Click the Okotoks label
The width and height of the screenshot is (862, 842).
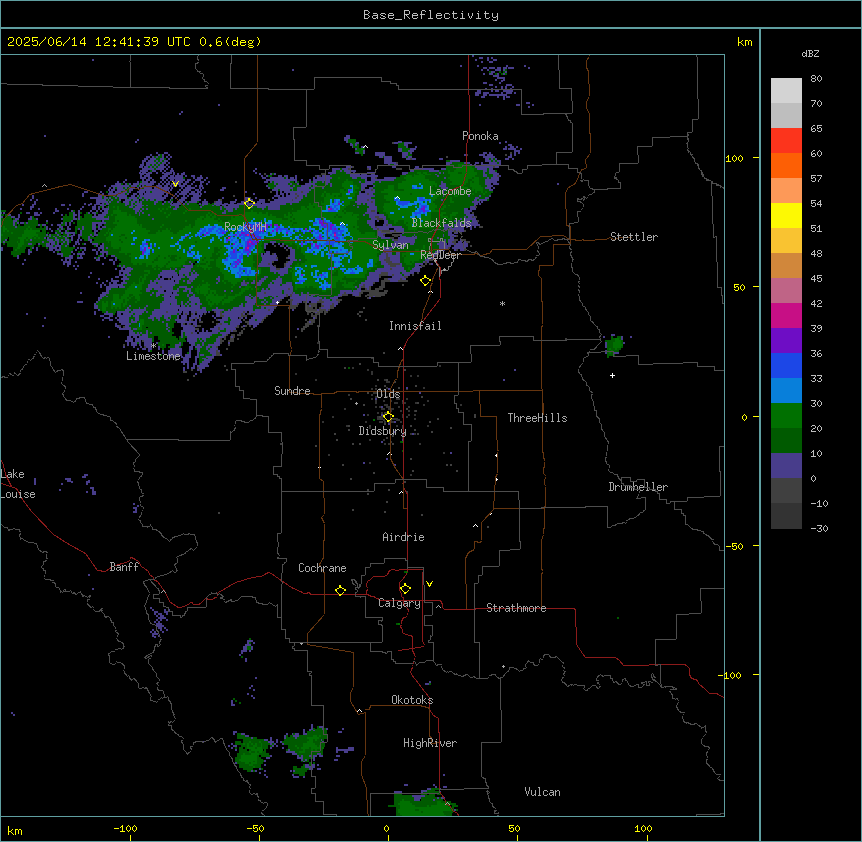click(412, 700)
